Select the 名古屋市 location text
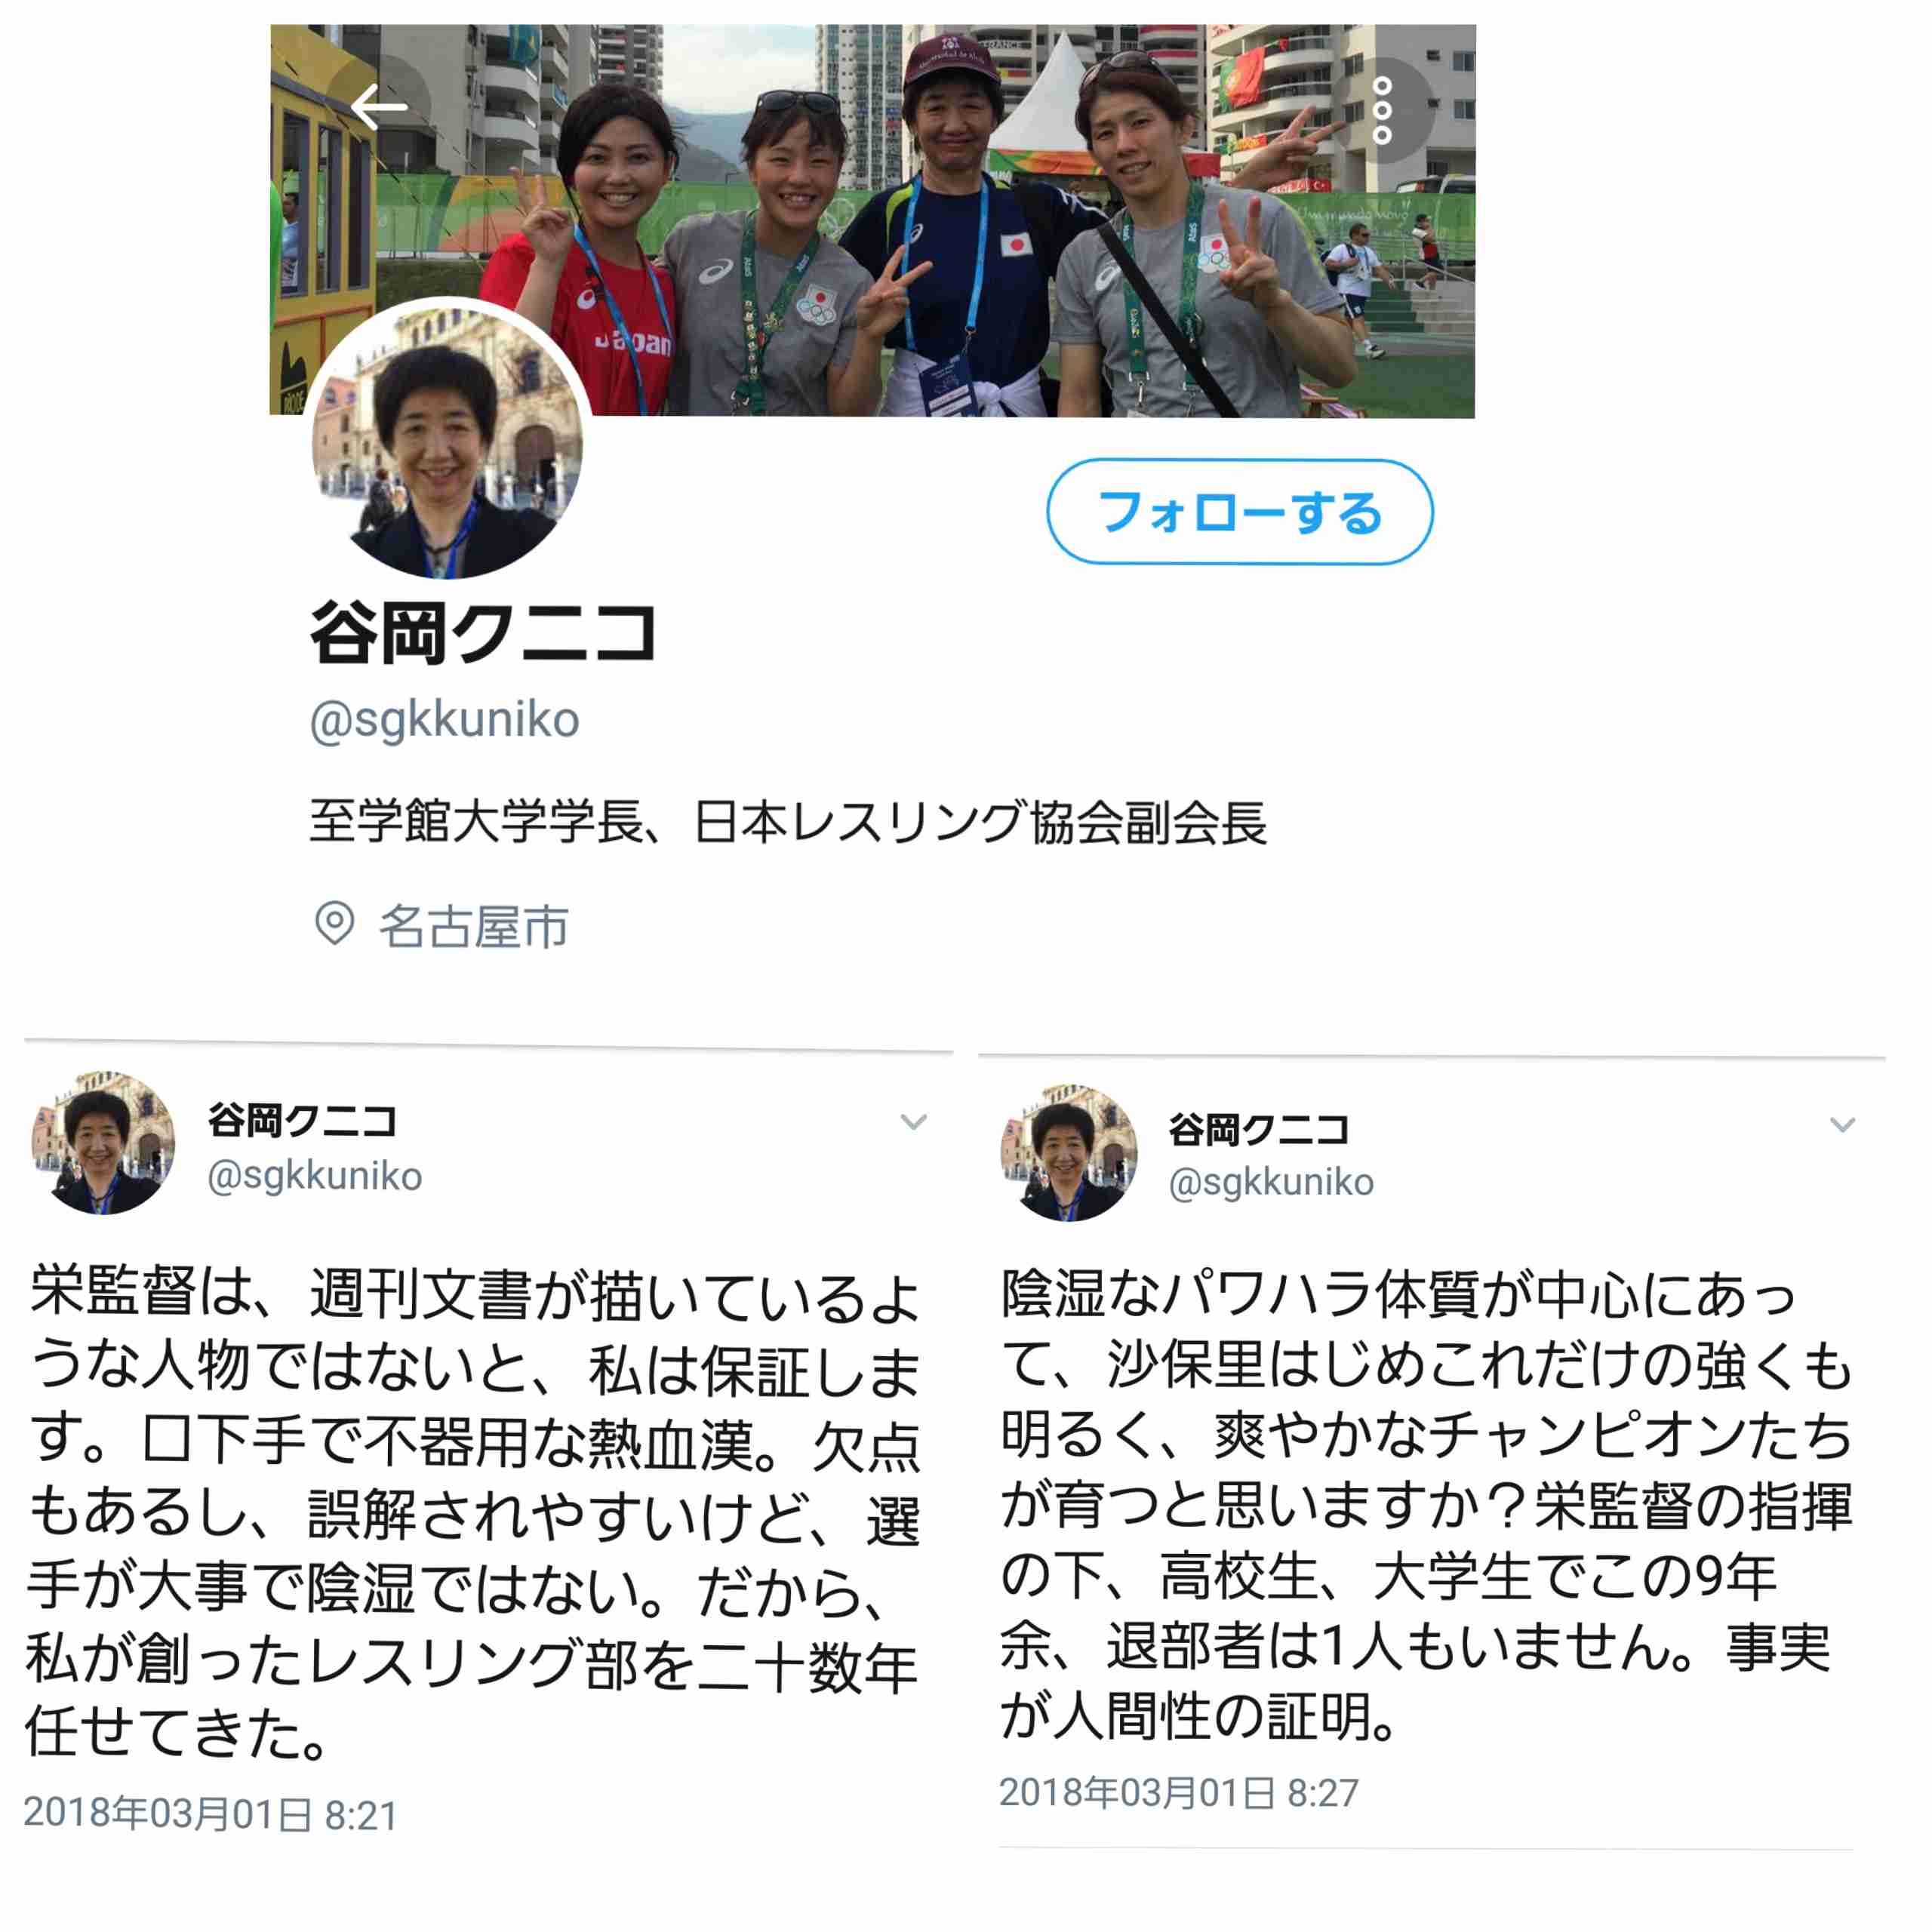Viewport: 1932px width, 1932px height. (x=473, y=926)
